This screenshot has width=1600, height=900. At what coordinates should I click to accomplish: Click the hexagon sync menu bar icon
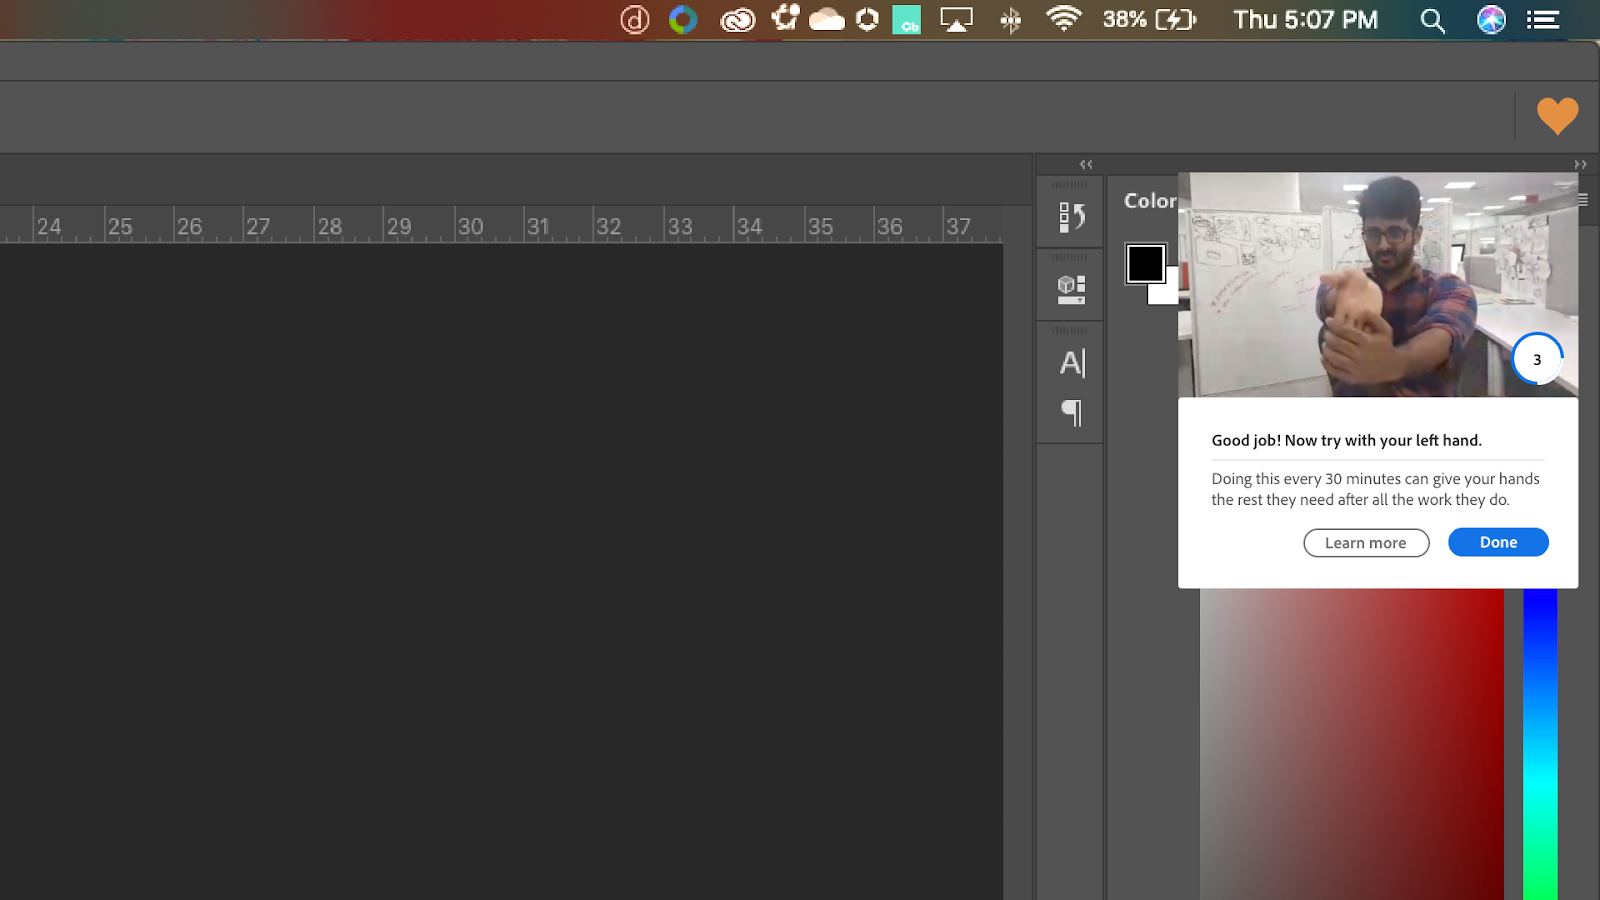click(x=867, y=20)
